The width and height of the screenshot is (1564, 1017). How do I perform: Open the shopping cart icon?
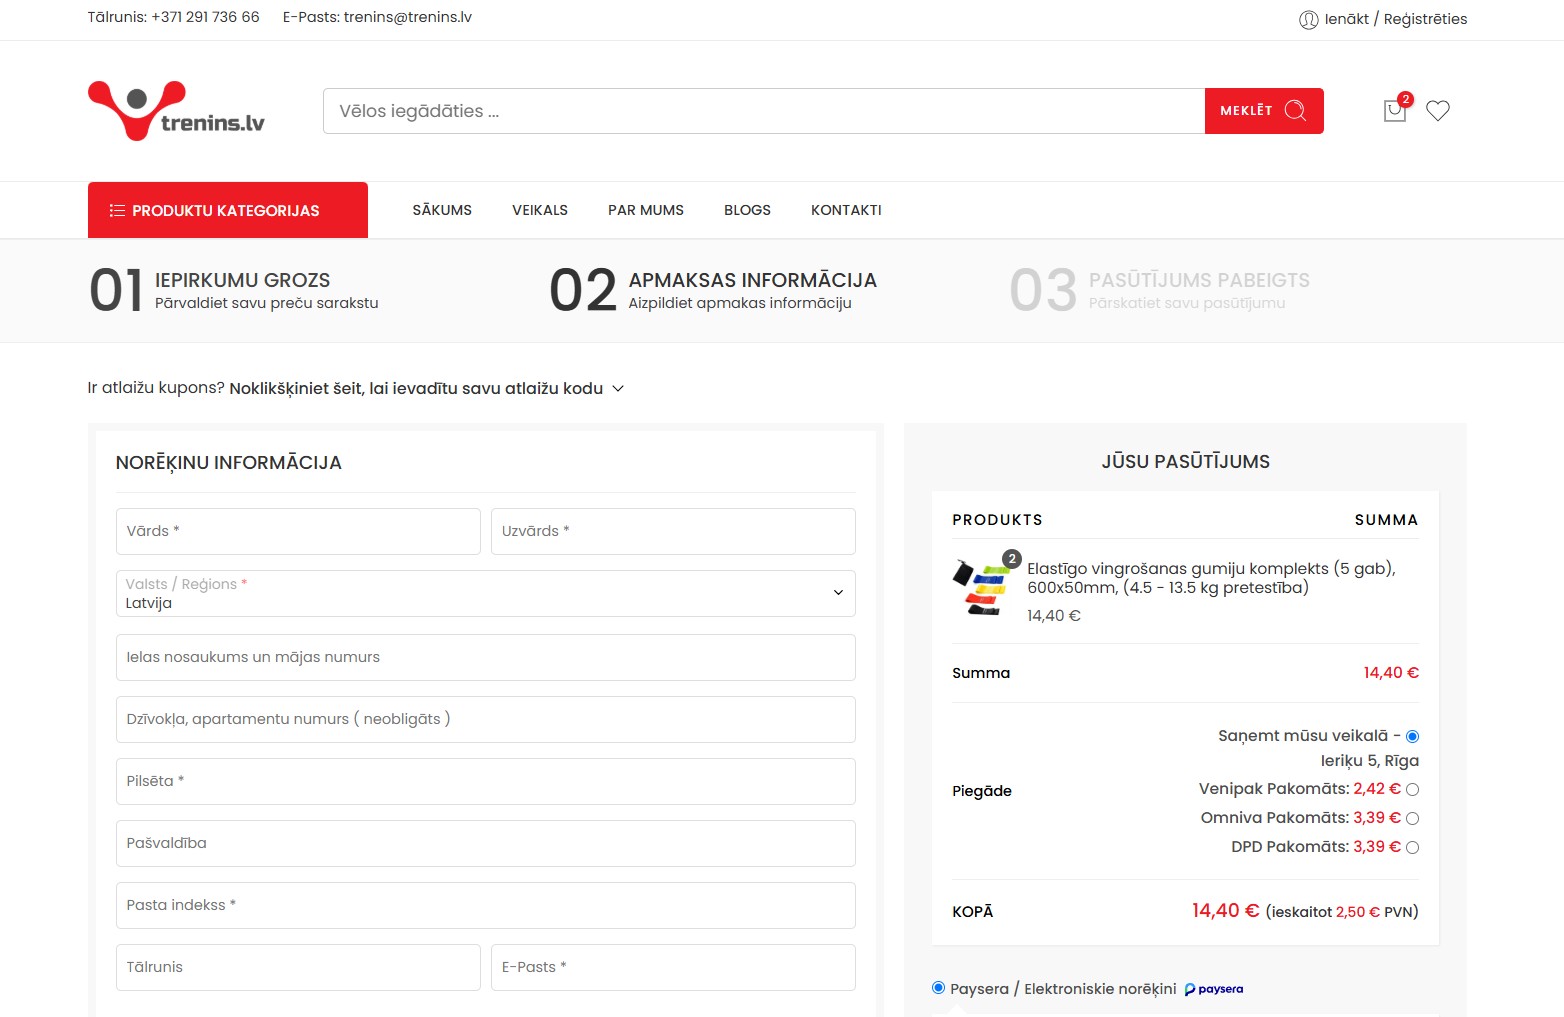click(1394, 111)
